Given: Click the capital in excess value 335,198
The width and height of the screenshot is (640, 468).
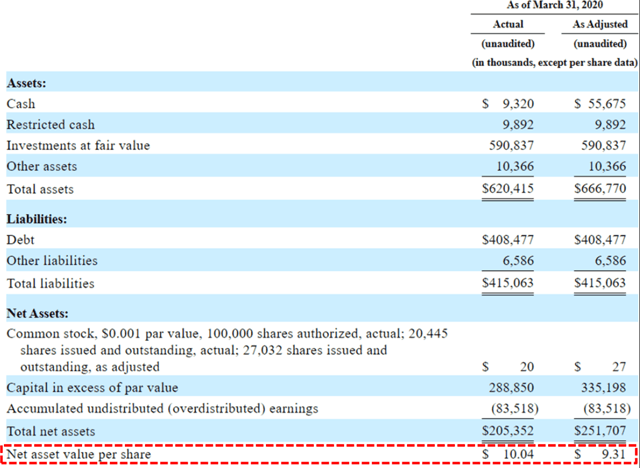Looking at the screenshot, I should 603,388.
